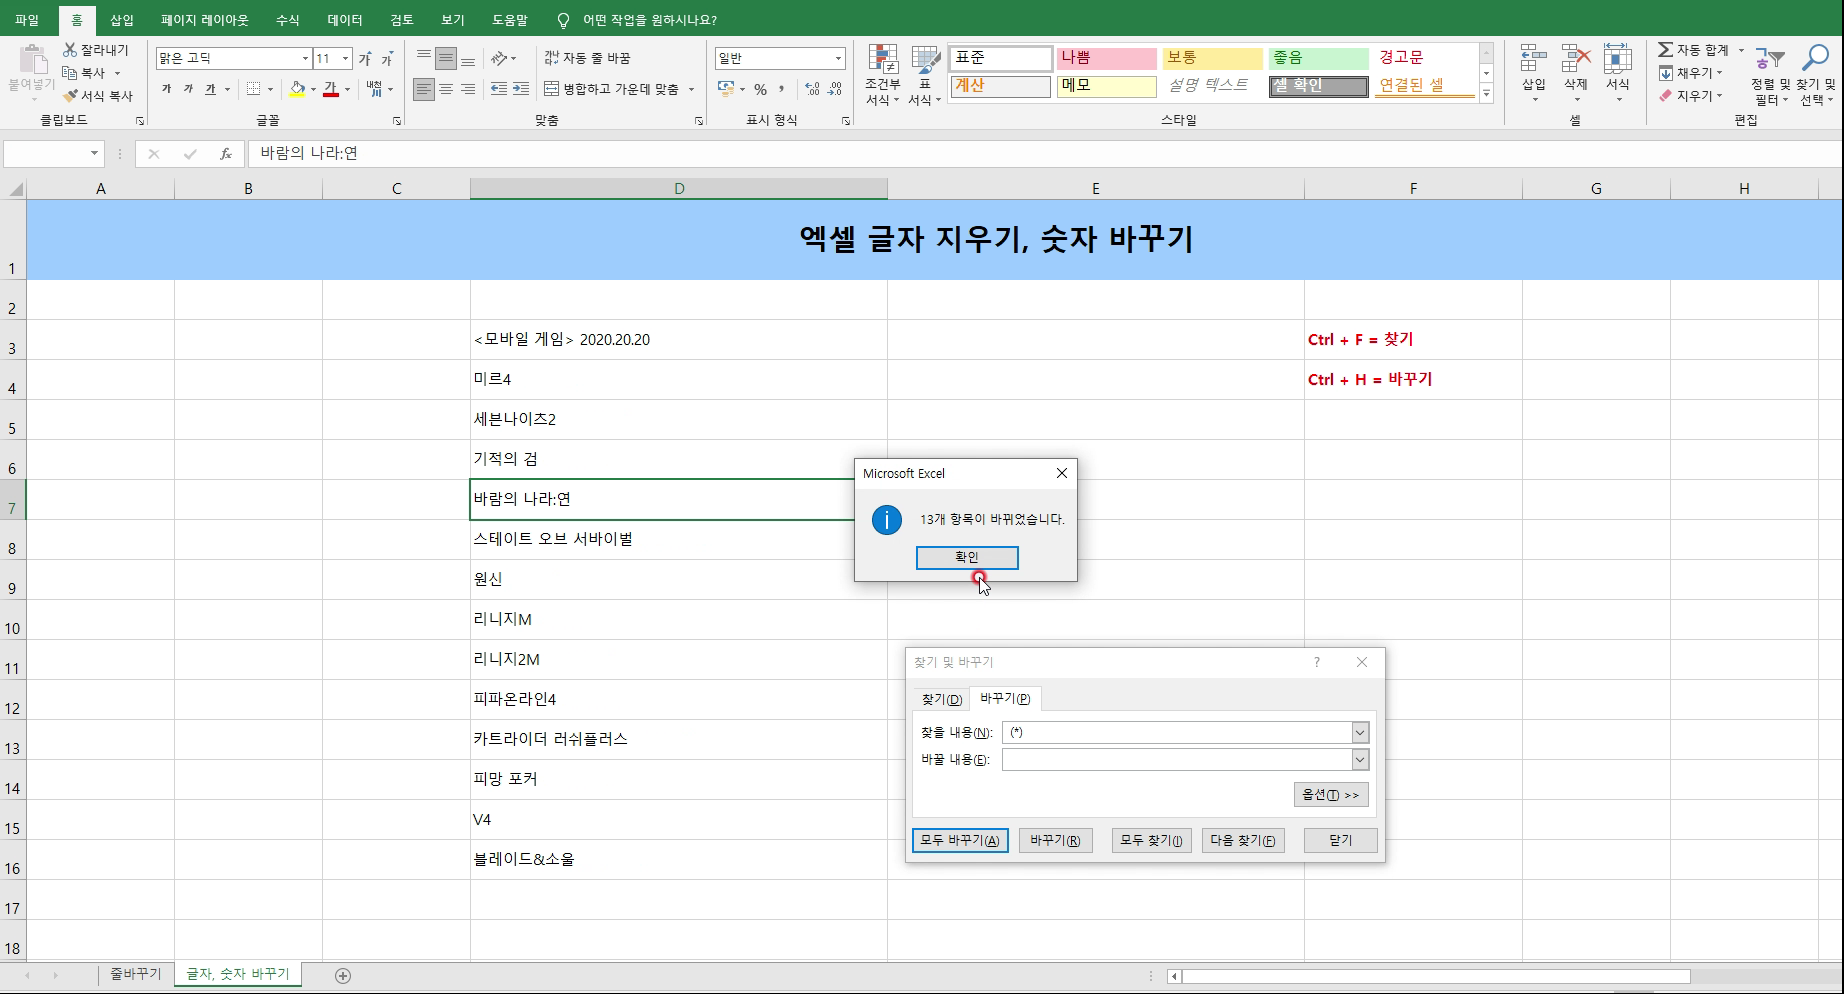Image resolution: width=1844 pixels, height=994 pixels.
Task: Click the Increase font size icon
Action: (x=365, y=59)
